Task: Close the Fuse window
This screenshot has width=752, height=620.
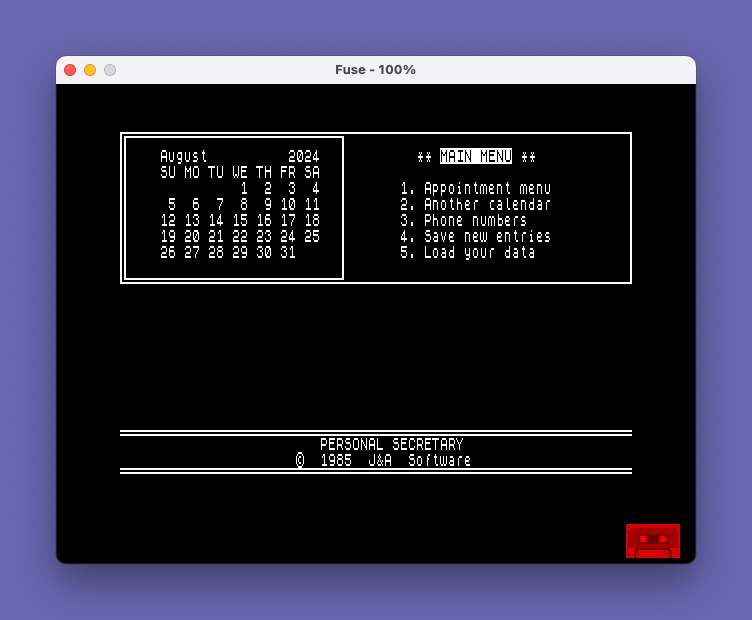Action: click(70, 70)
